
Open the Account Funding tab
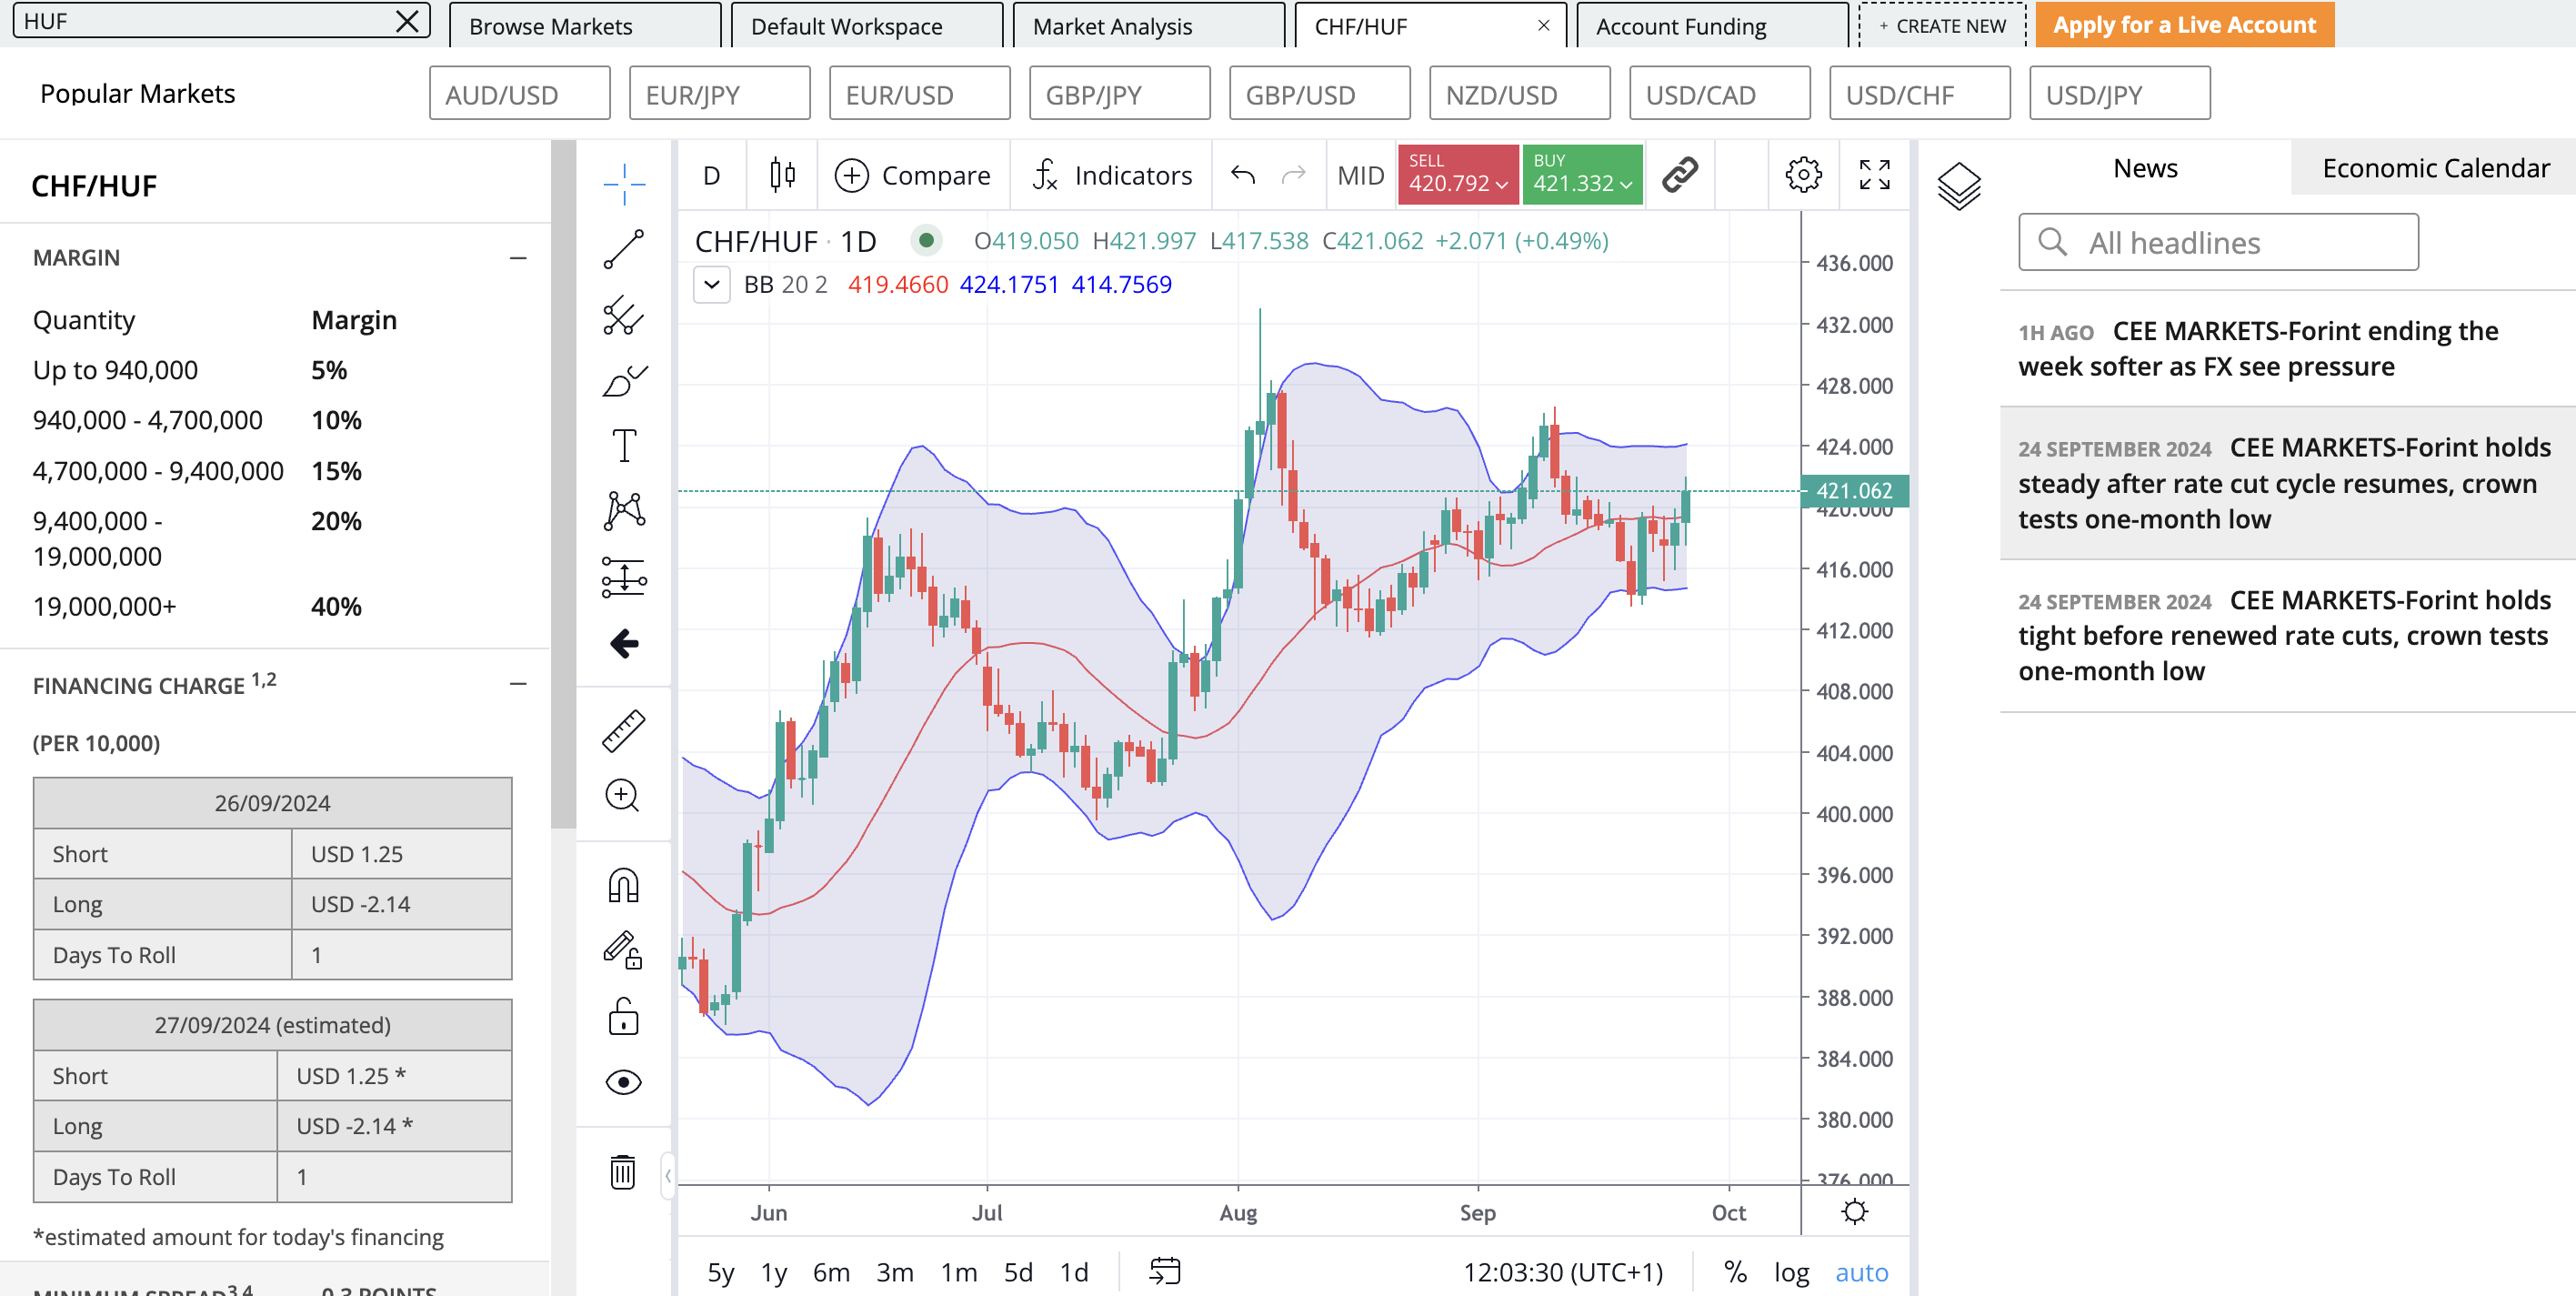point(1713,26)
